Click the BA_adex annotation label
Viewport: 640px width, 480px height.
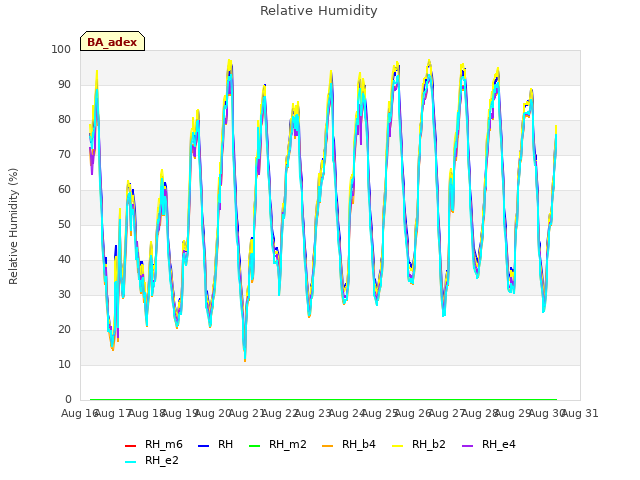pyautogui.click(x=112, y=42)
